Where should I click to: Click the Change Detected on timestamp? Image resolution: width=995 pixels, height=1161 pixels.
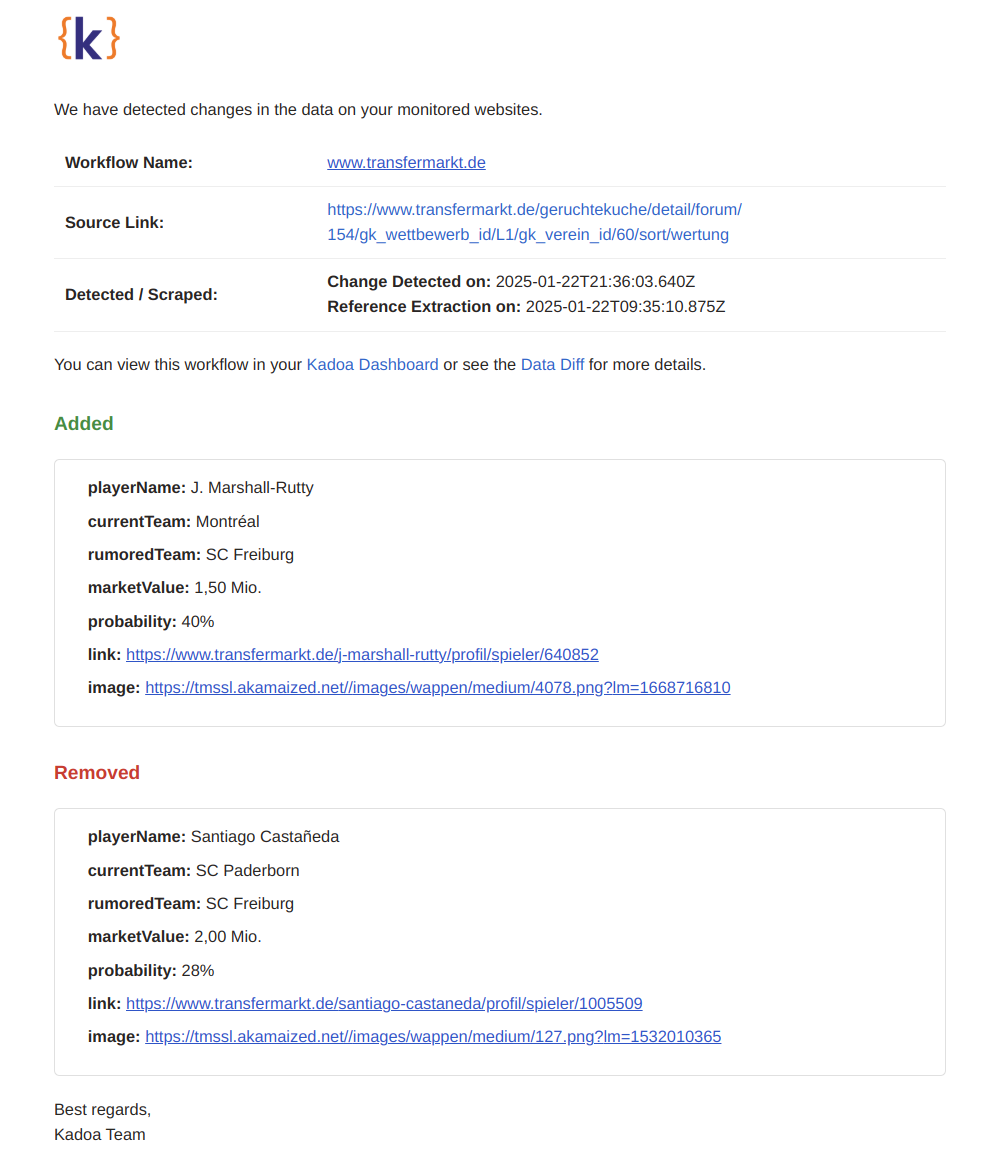595,281
